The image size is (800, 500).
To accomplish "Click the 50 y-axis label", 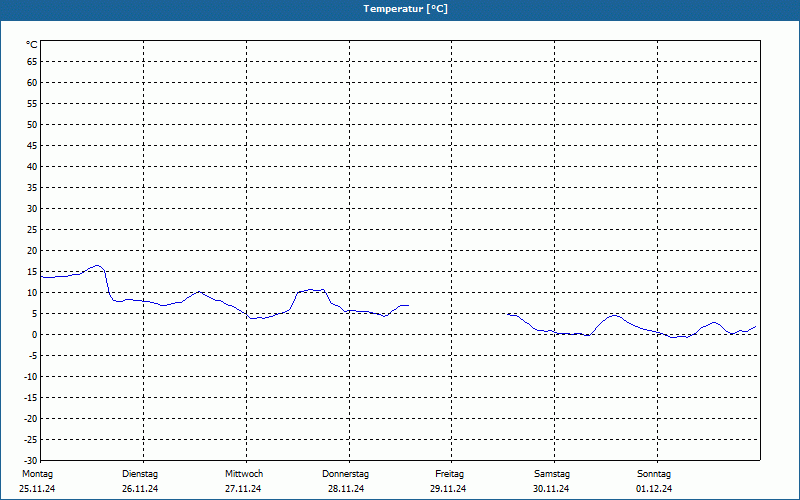I will pos(32,124).
